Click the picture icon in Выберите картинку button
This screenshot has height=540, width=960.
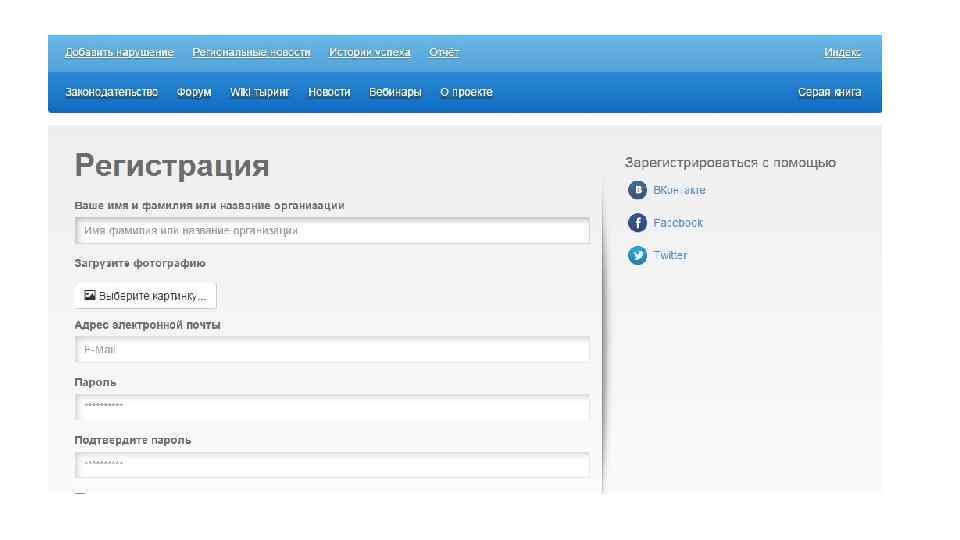[90, 295]
